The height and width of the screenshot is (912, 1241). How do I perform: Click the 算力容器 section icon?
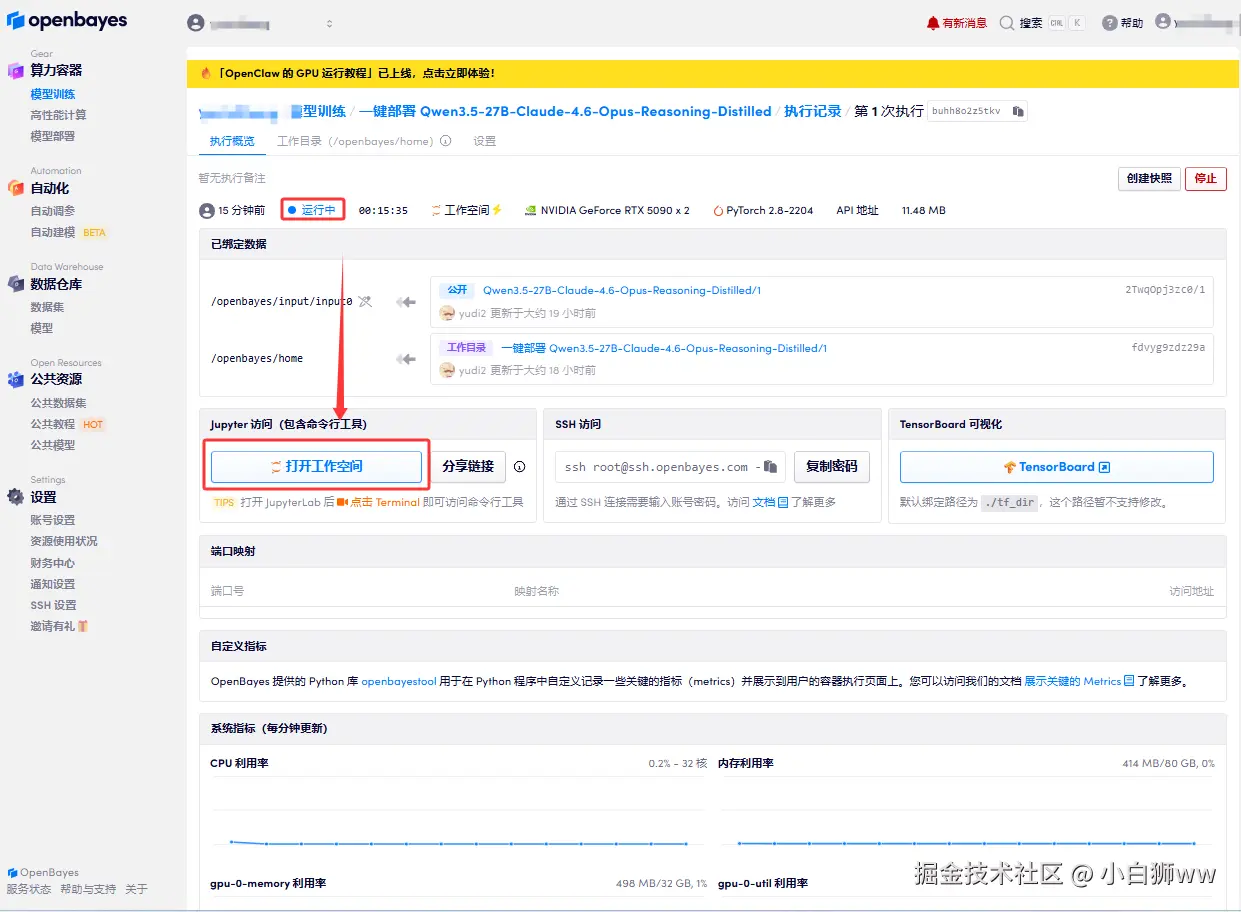point(15,70)
